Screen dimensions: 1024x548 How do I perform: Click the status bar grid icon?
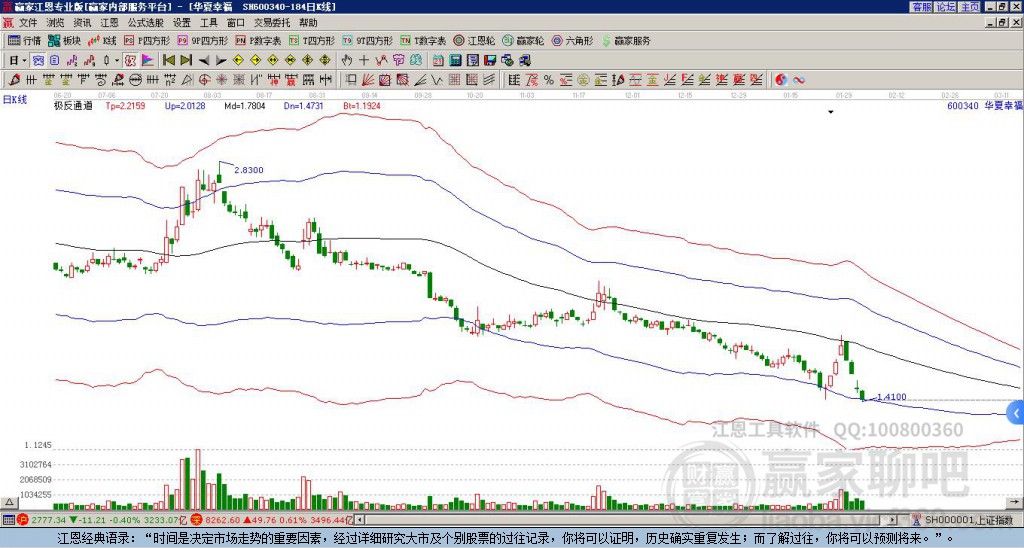pyautogui.click(x=8, y=520)
